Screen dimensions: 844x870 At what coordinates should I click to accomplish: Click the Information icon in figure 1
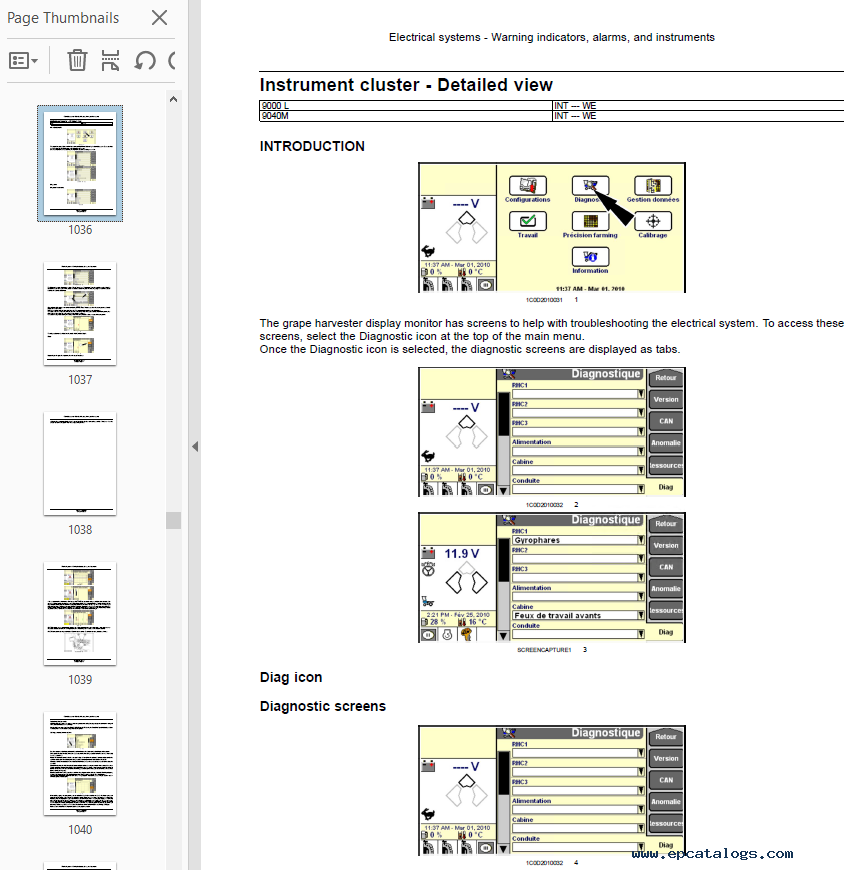tap(590, 257)
